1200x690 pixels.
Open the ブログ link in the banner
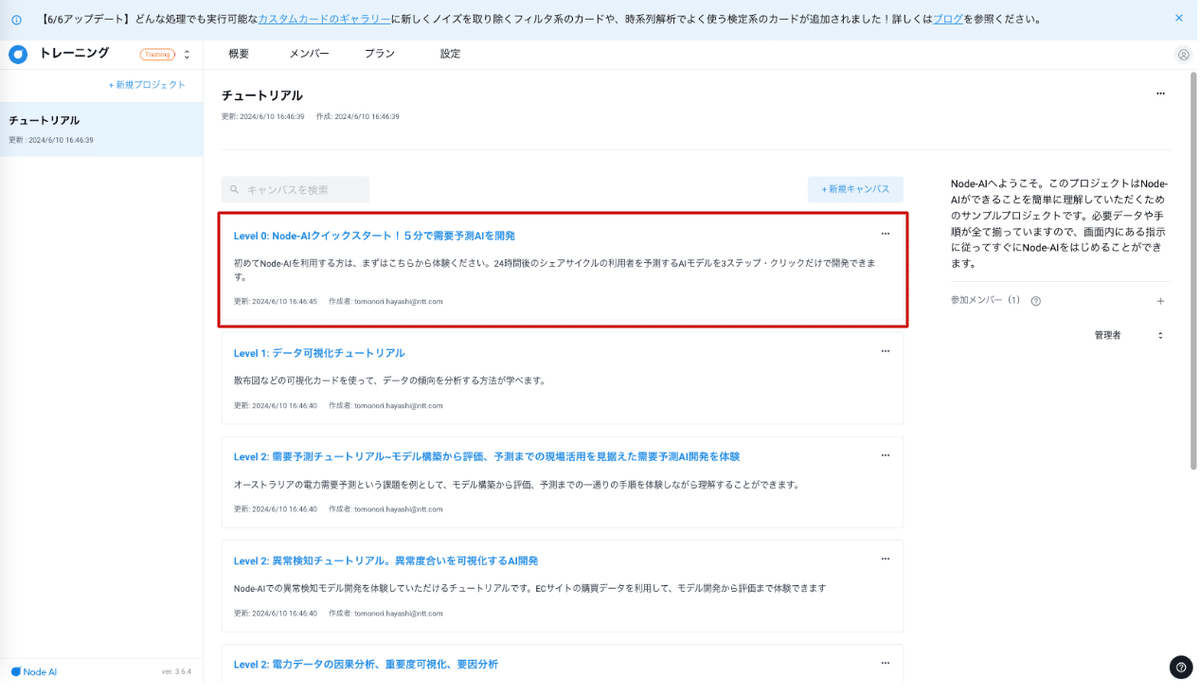pos(948,19)
